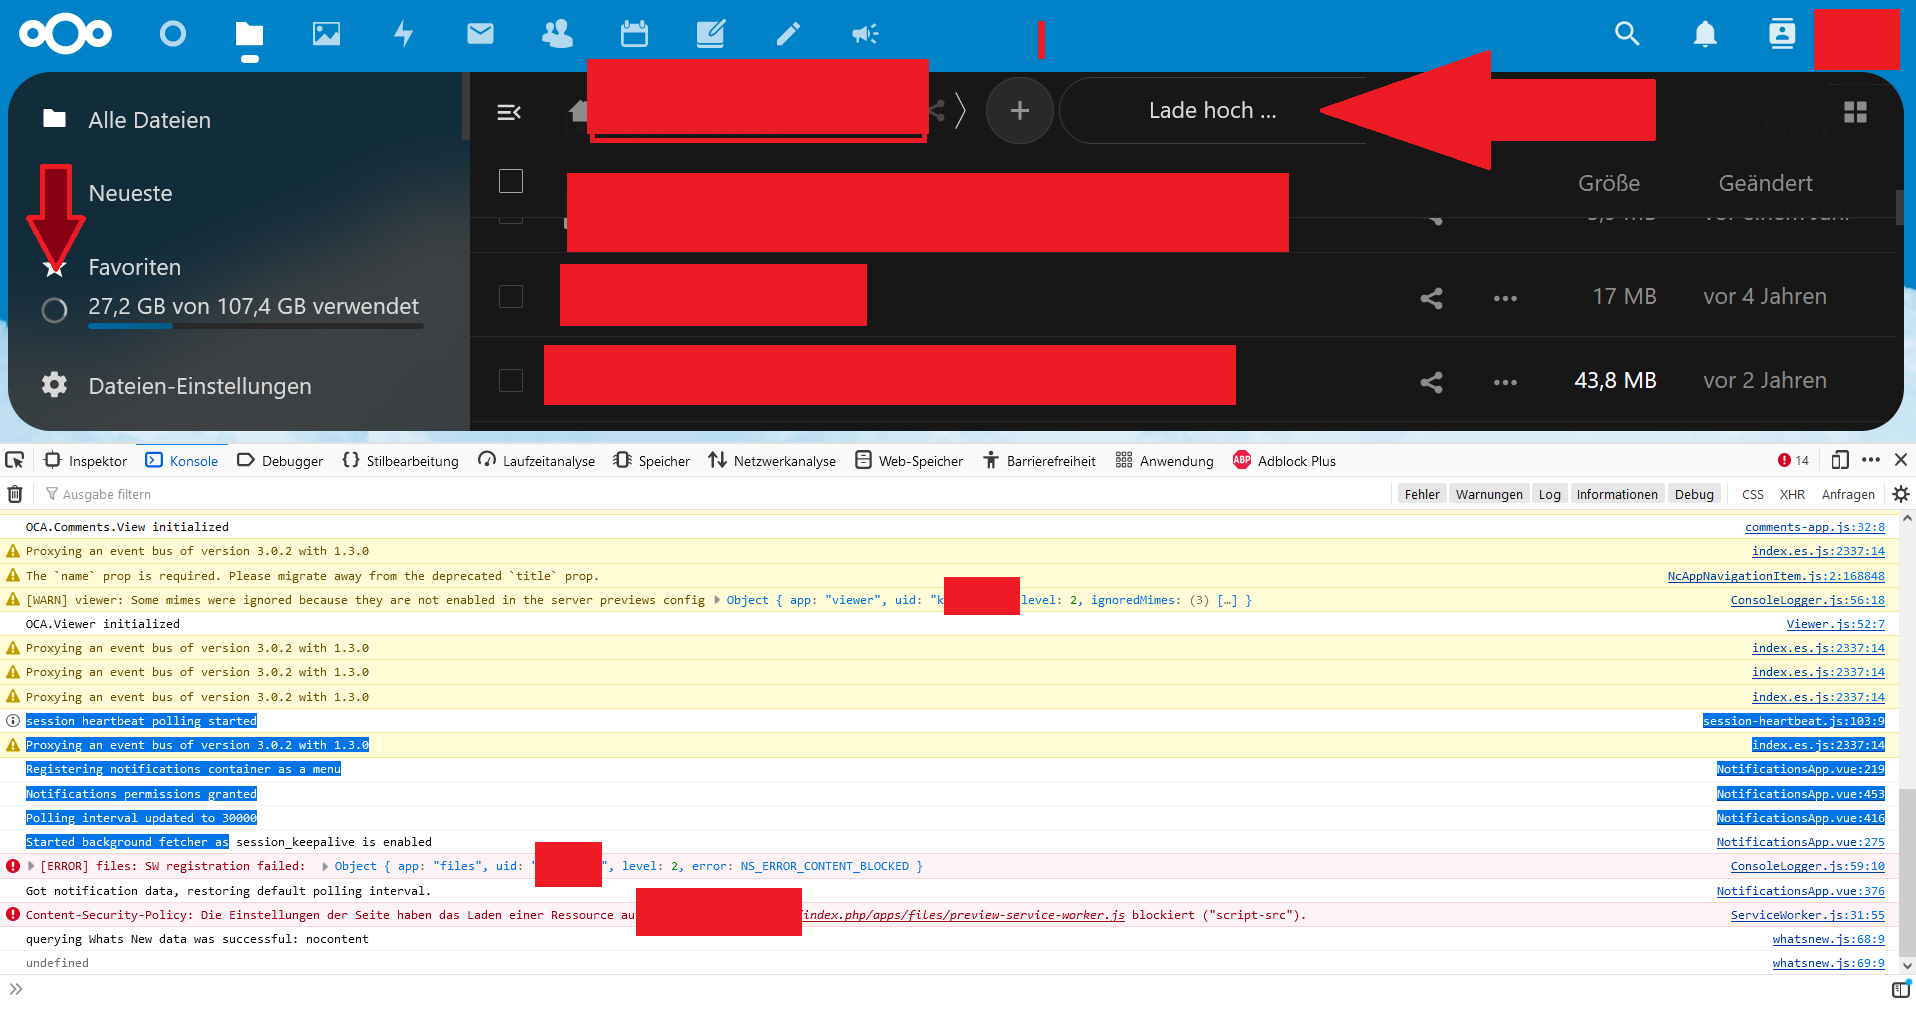Toggle the select-all files checkbox
Screen dimensions: 1916x1017
pyautogui.click(x=511, y=181)
